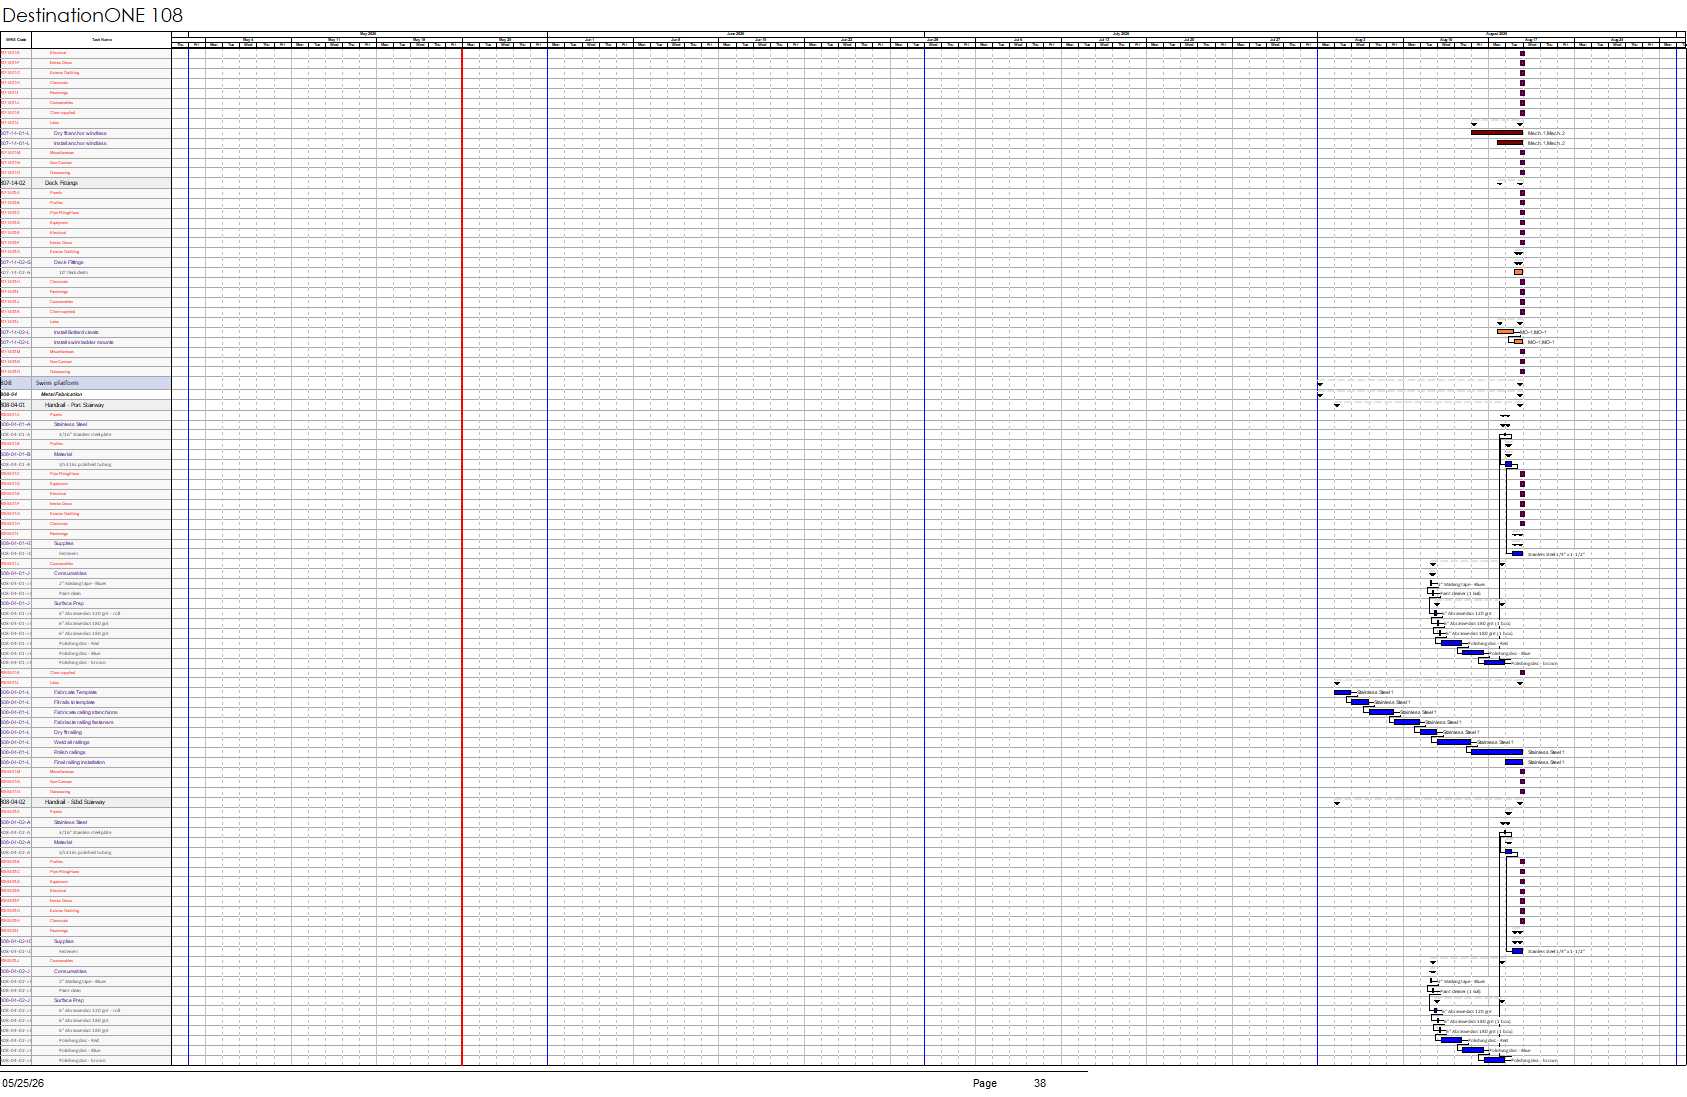This screenshot has width=1687, height=1097.
Task: Select the Fit rails to template task name
Action: (x=75, y=702)
